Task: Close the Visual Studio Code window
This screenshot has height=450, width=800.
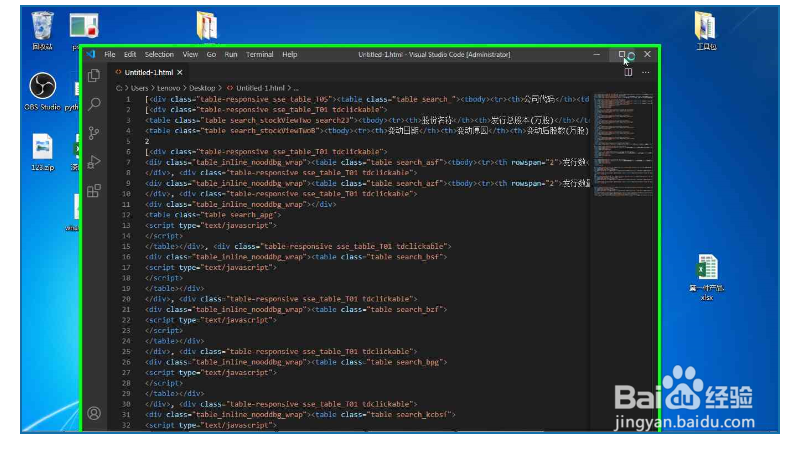Action: click(647, 54)
